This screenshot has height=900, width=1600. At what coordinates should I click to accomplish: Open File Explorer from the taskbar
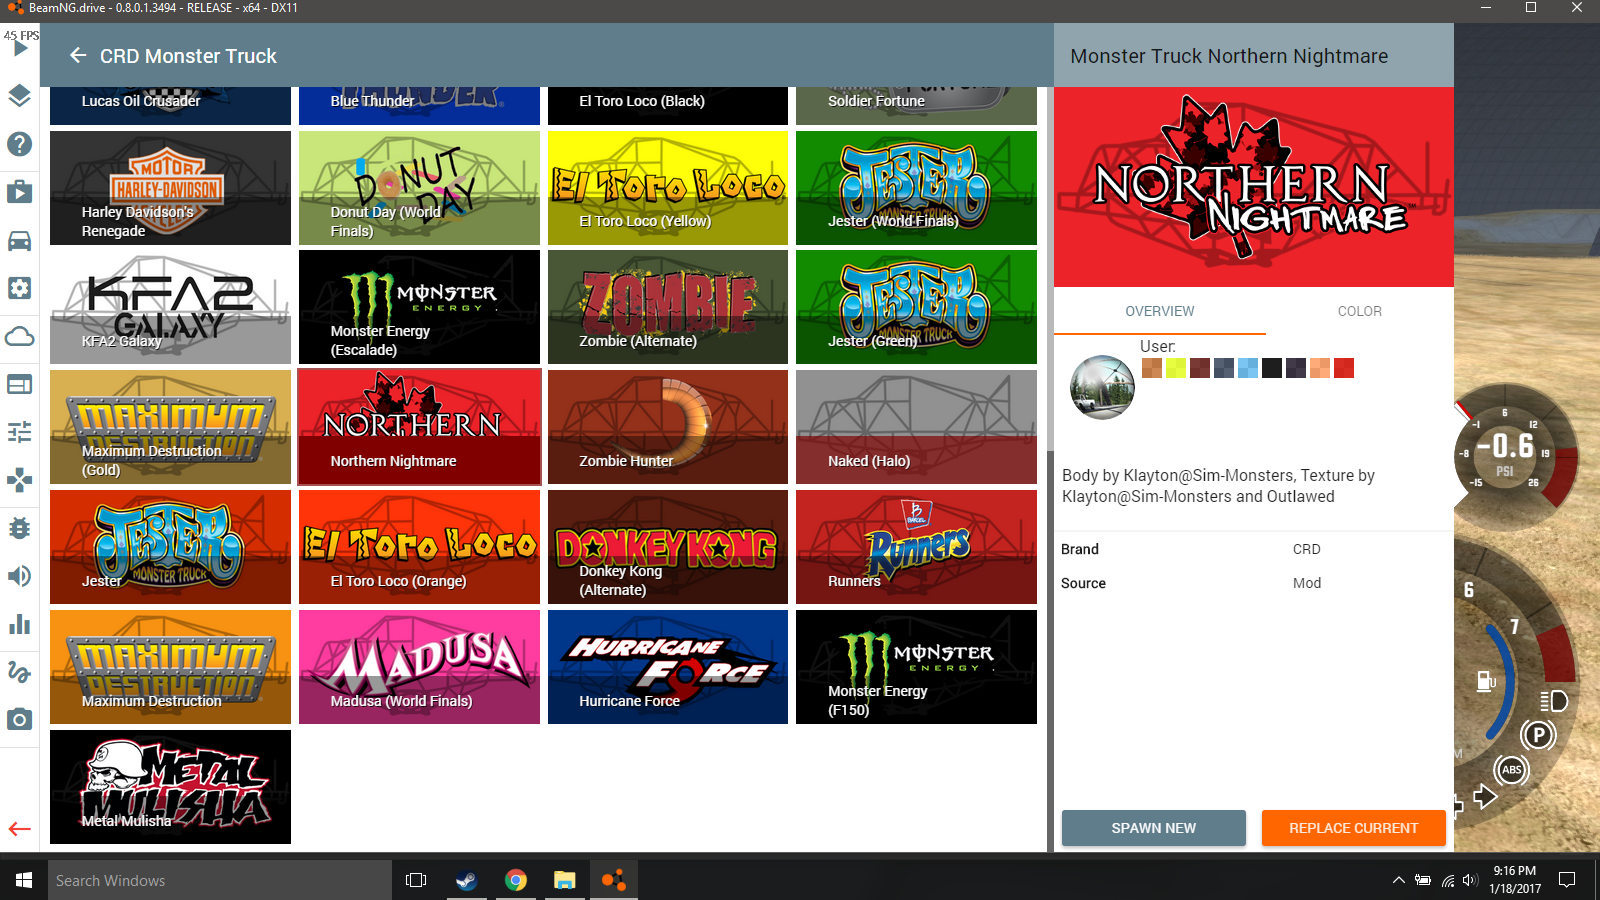click(565, 880)
